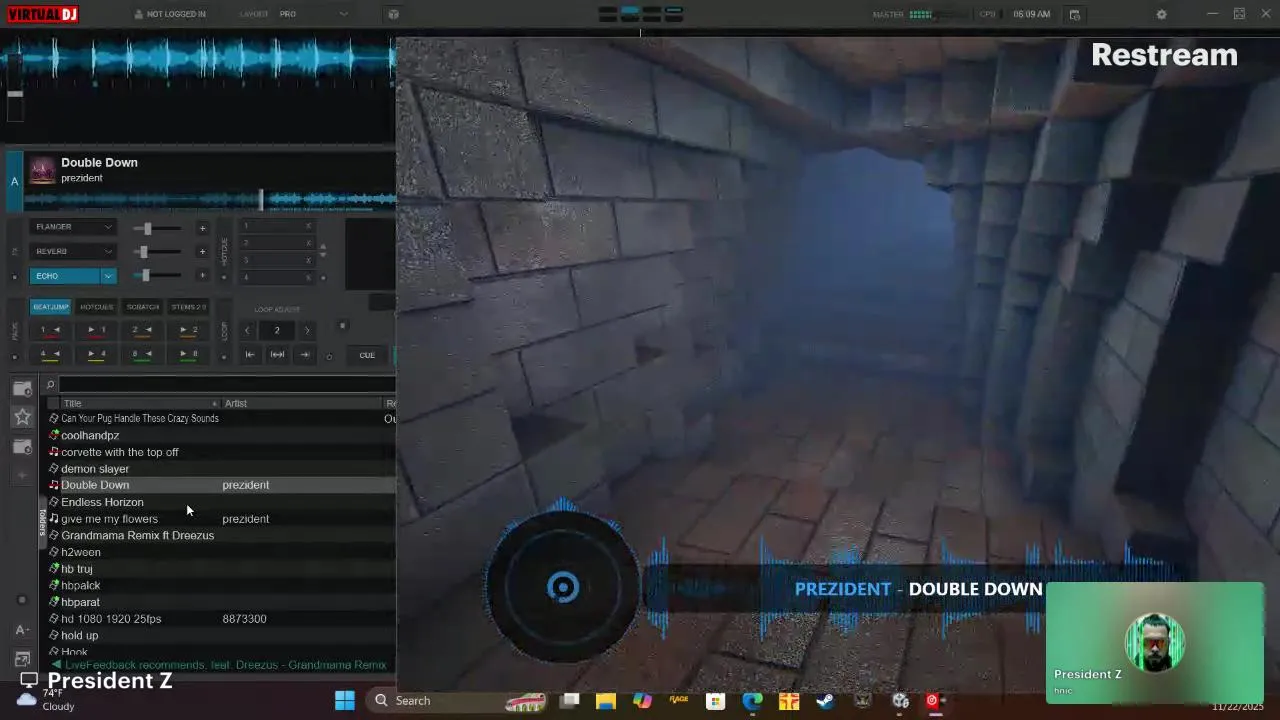Click the plus button next to REVERB

202,251
